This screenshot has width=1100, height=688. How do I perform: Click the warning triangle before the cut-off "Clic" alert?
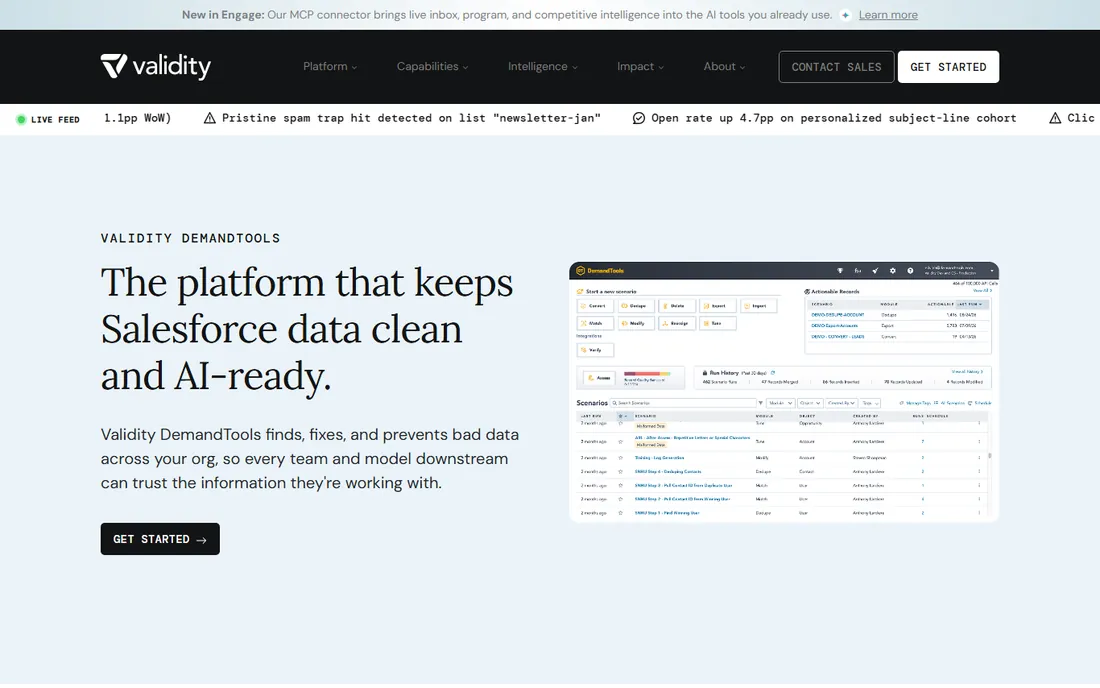(x=1054, y=118)
